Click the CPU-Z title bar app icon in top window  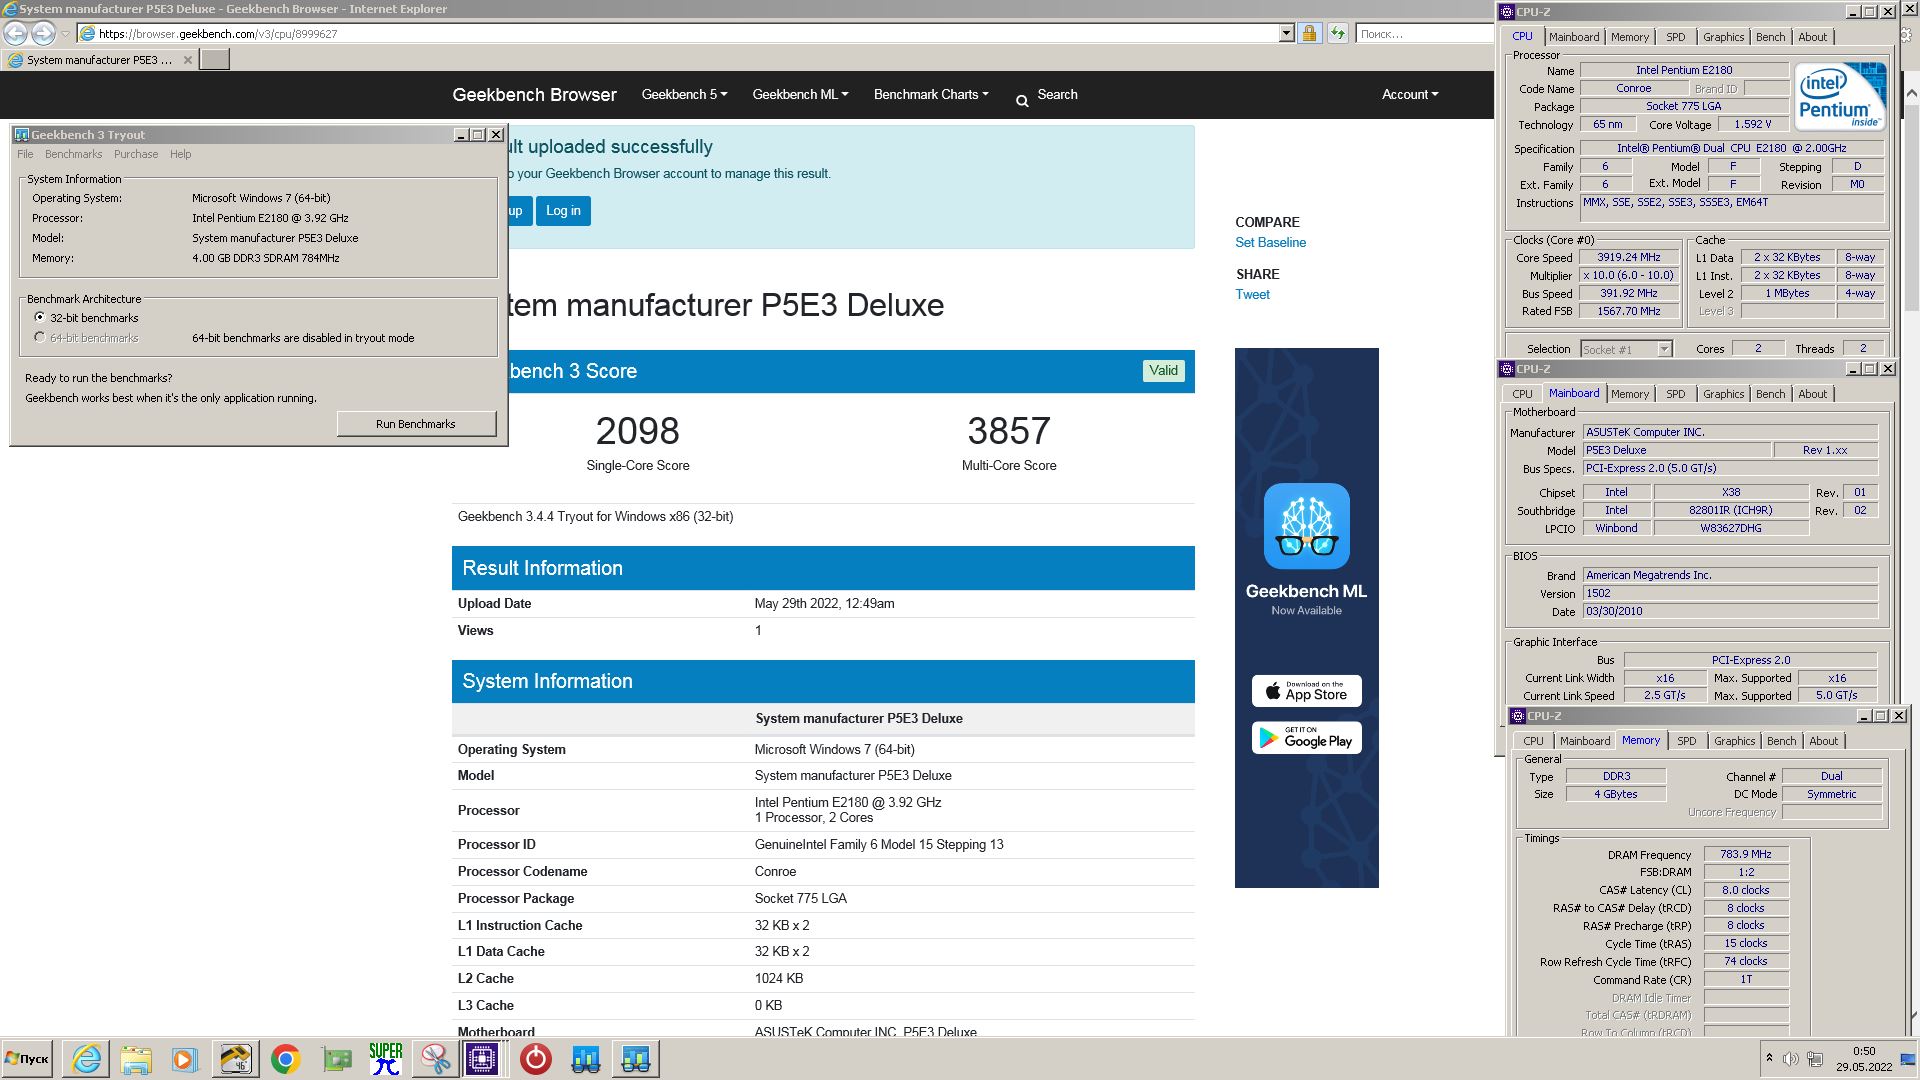(x=1507, y=12)
